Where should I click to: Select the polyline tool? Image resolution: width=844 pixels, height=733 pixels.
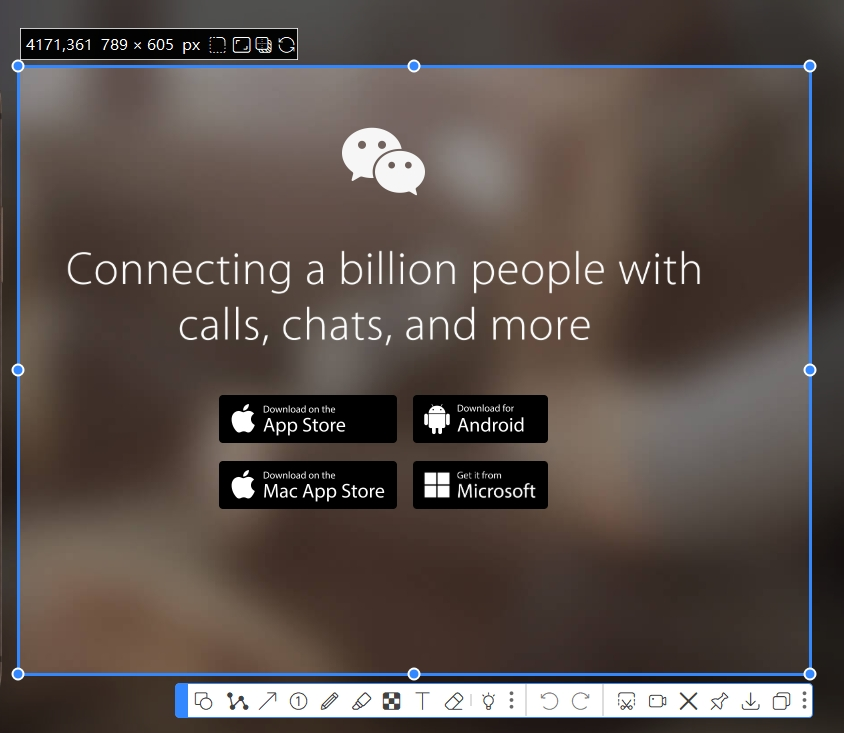point(236,701)
